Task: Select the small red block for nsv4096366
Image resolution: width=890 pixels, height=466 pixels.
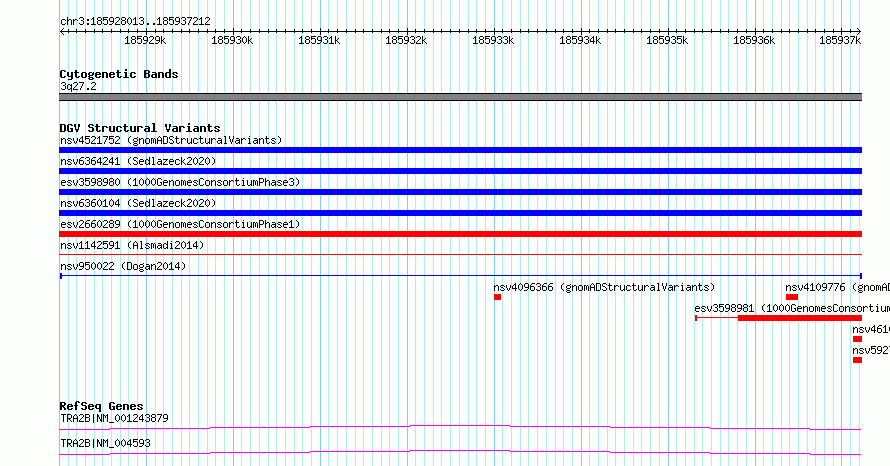Action: click(x=497, y=297)
